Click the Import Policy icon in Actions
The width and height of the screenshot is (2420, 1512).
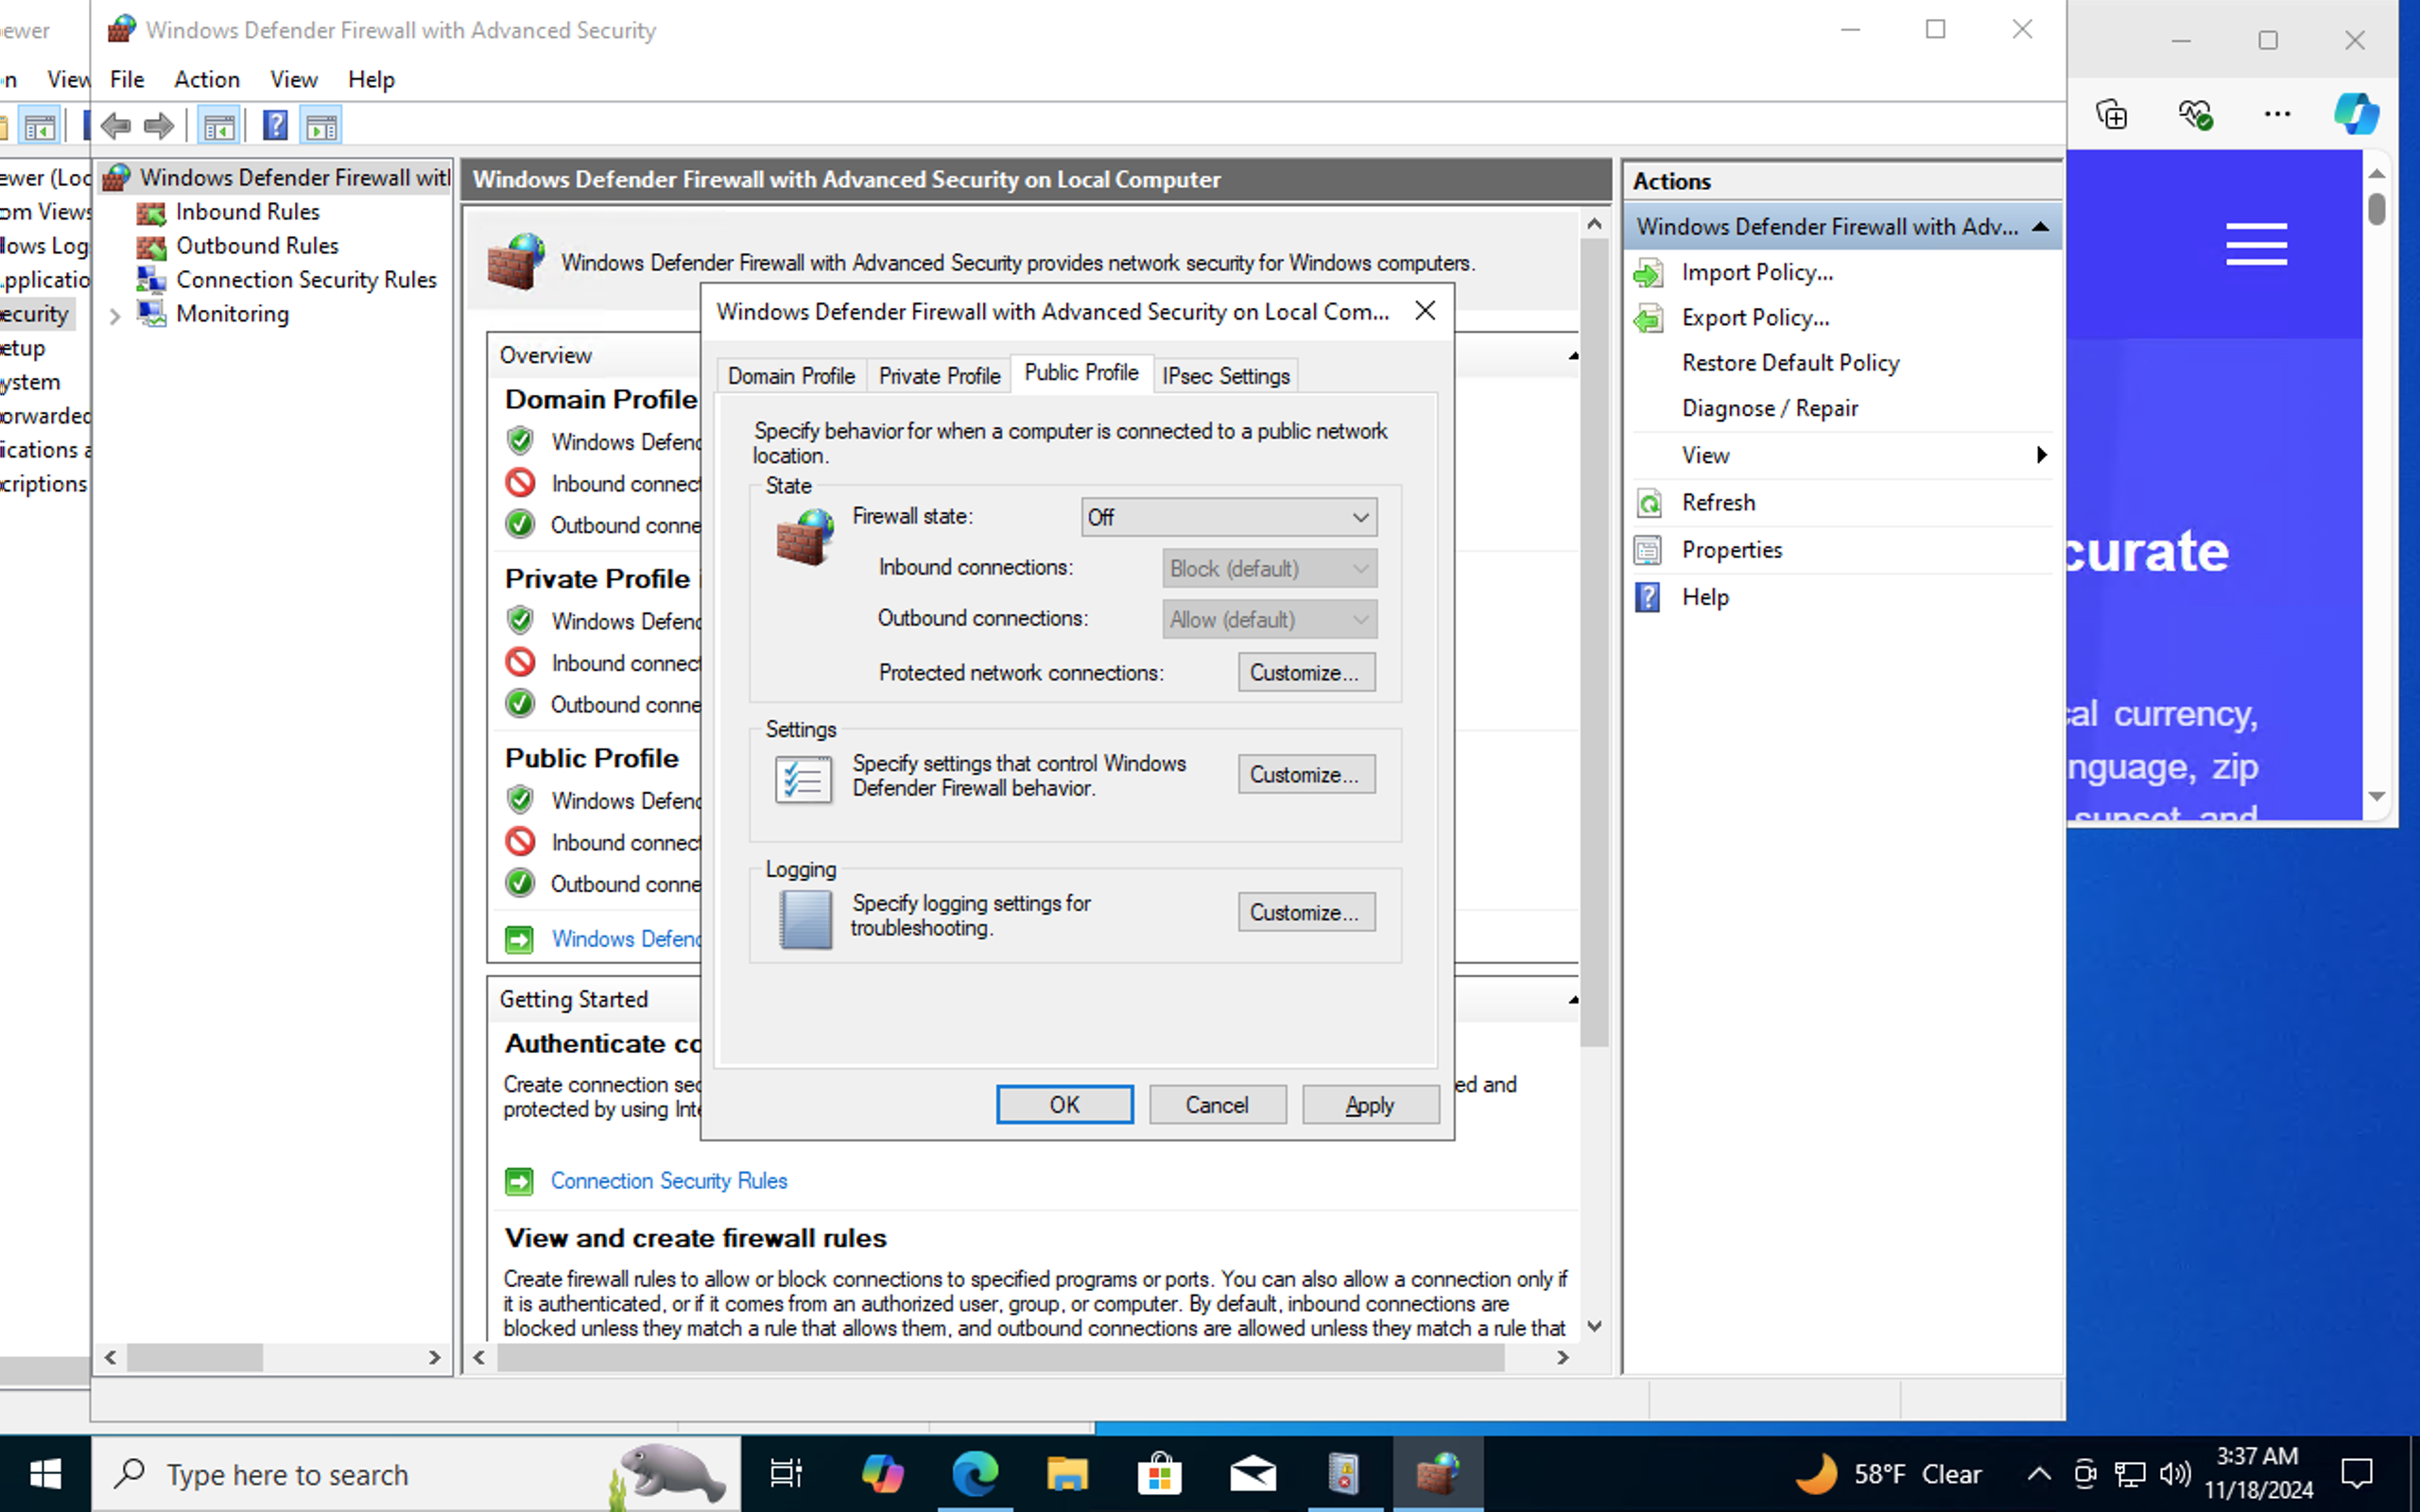point(1648,273)
